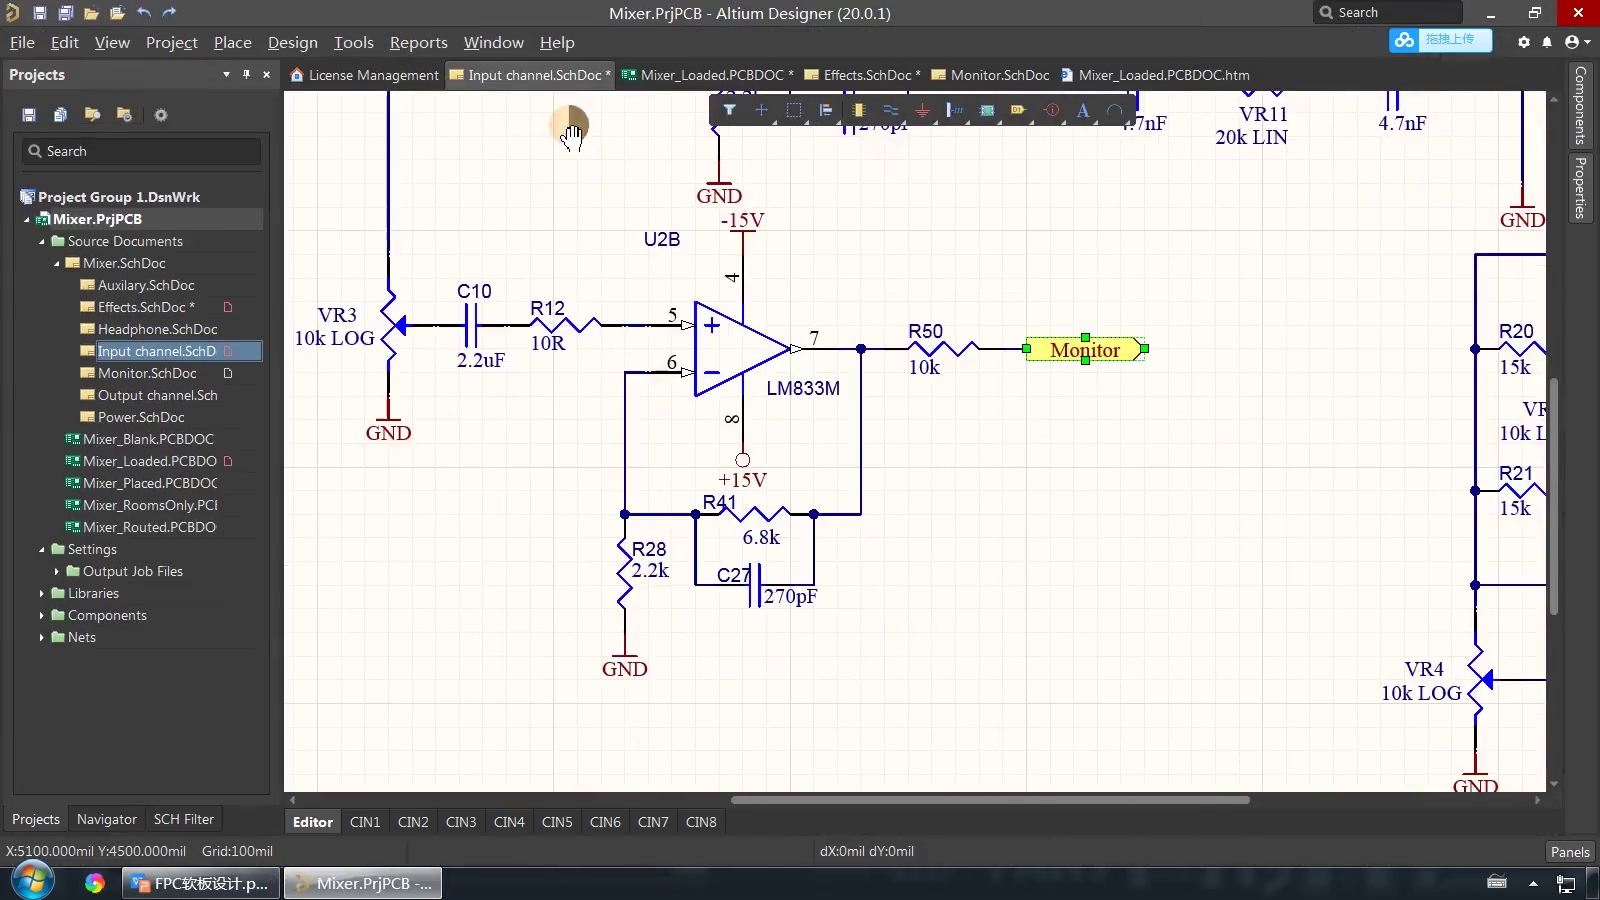Select the Place Arc tool

coord(1115,111)
